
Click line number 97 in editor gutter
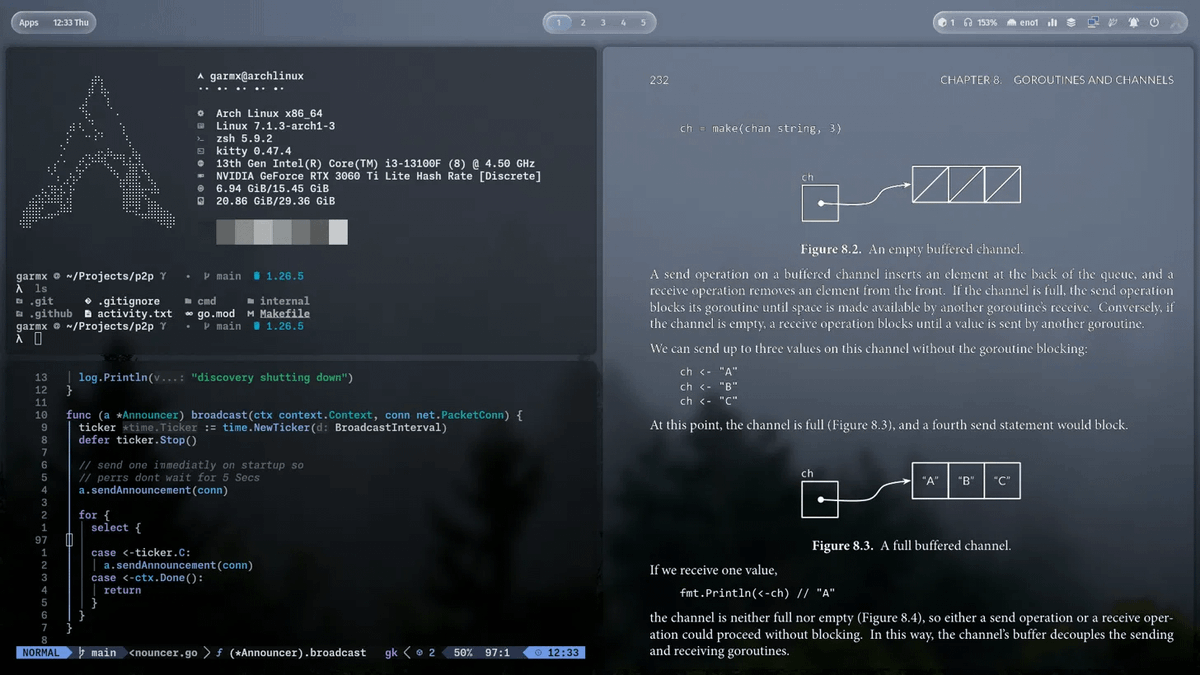coord(40,540)
